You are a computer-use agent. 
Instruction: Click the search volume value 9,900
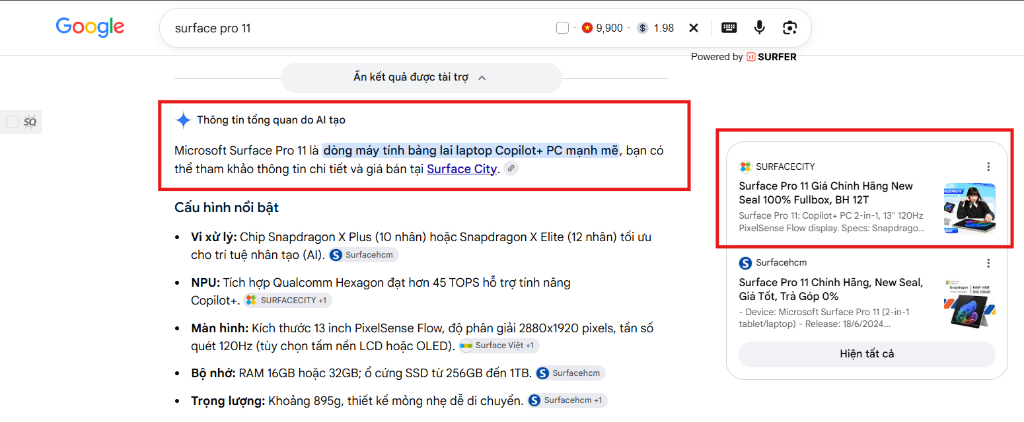tap(609, 28)
